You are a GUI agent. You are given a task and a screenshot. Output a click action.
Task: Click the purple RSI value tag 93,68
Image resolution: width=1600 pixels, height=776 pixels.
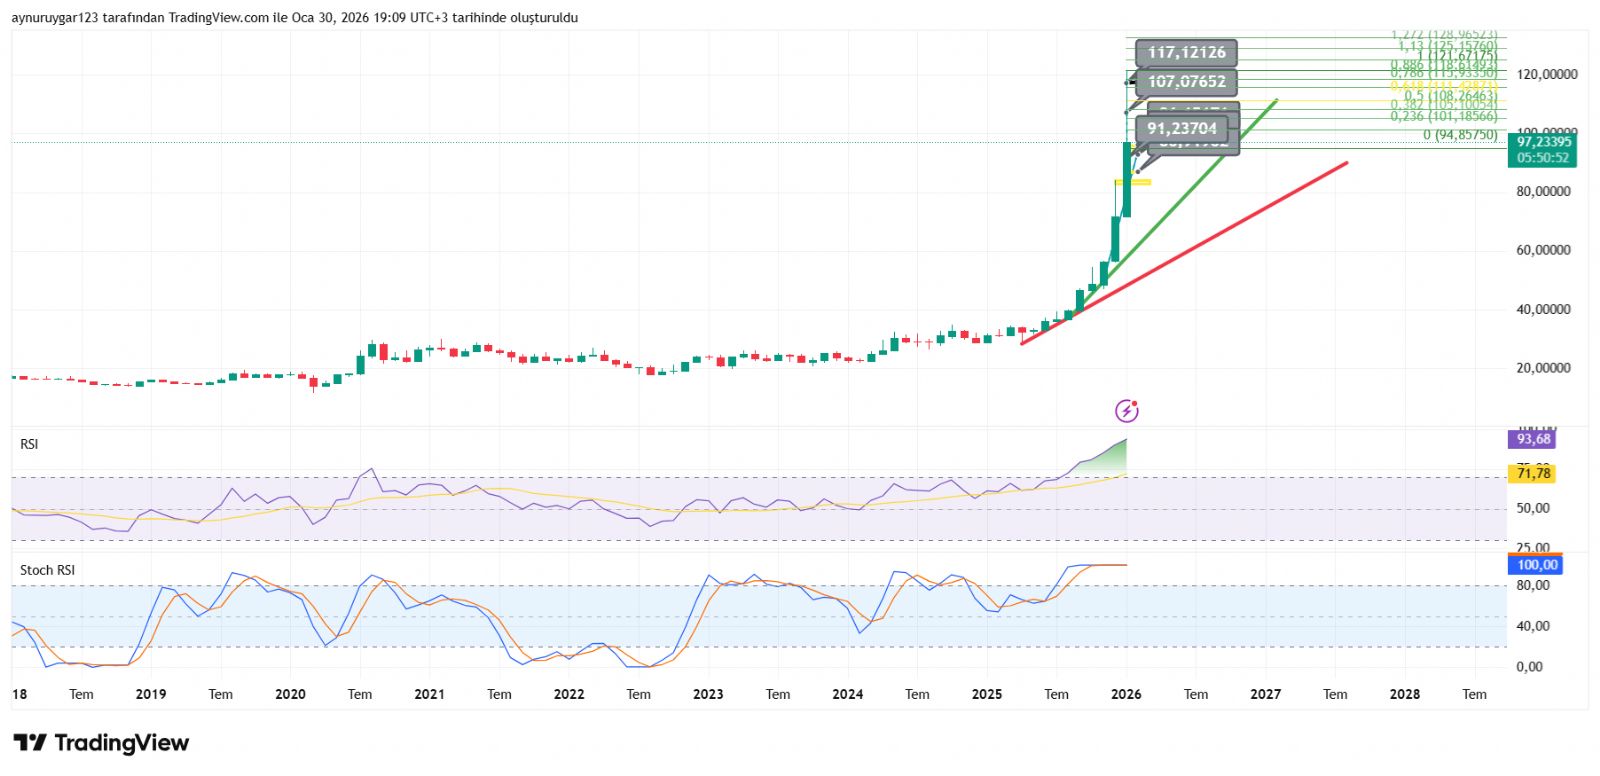coord(1533,439)
